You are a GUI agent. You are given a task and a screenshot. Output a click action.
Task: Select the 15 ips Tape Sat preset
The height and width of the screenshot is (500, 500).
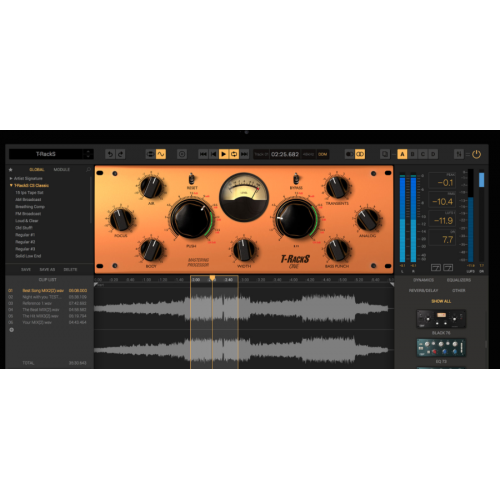point(29,193)
